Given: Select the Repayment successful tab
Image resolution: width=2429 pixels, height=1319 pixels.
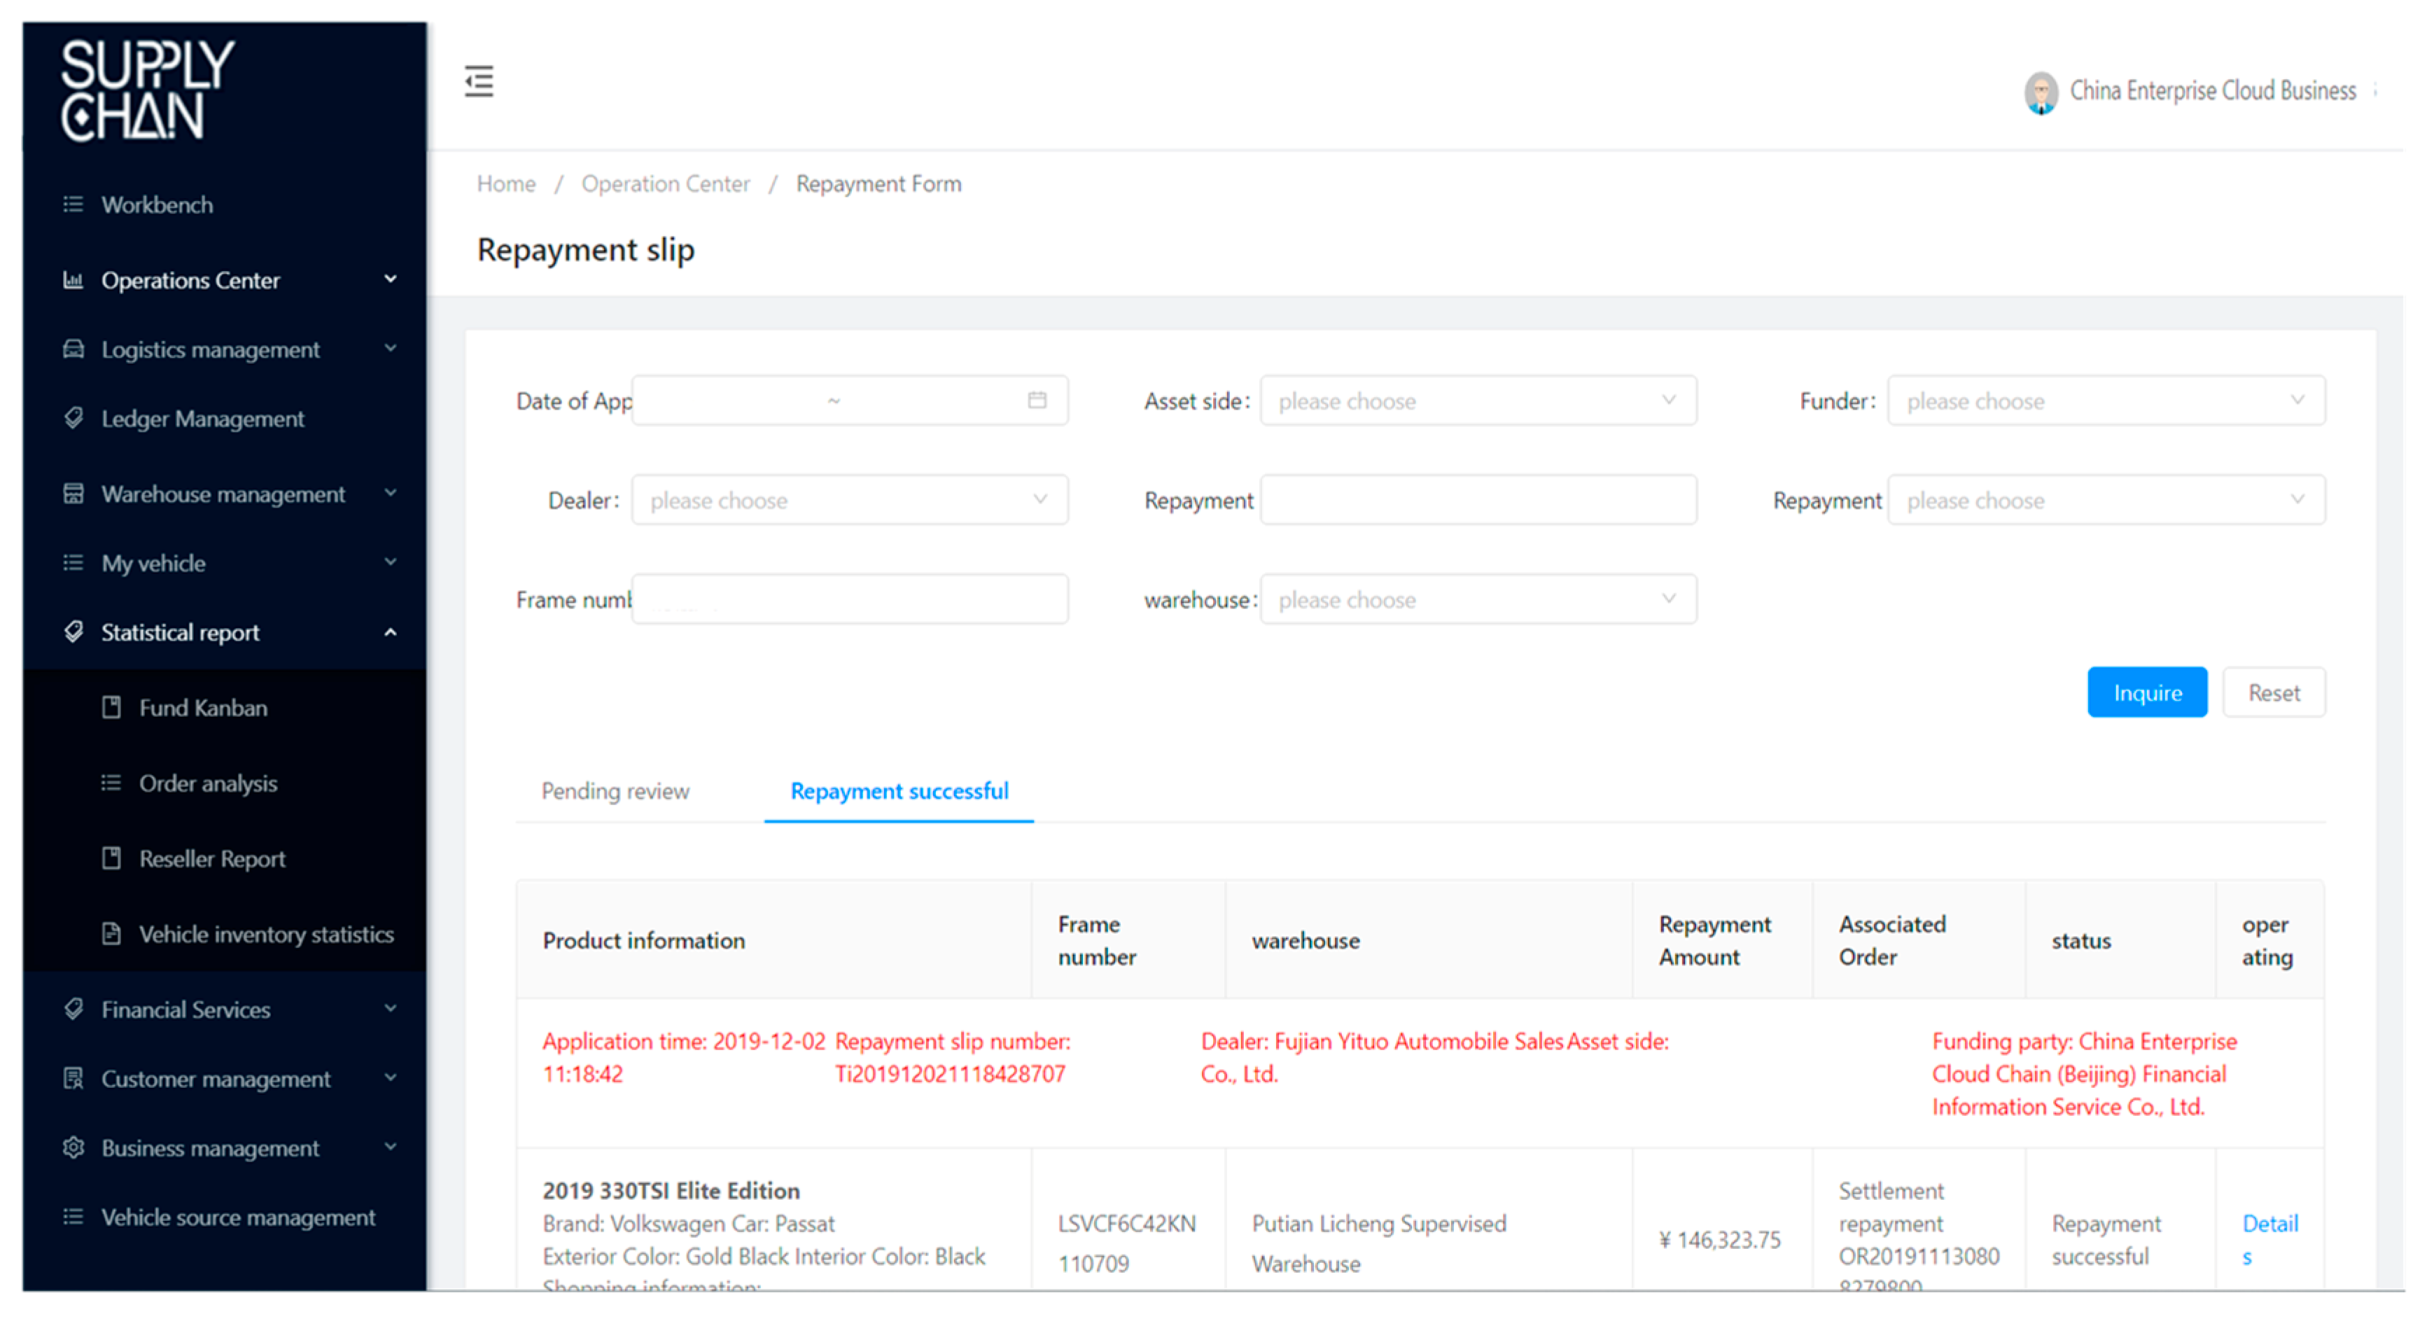Looking at the screenshot, I should (898, 791).
